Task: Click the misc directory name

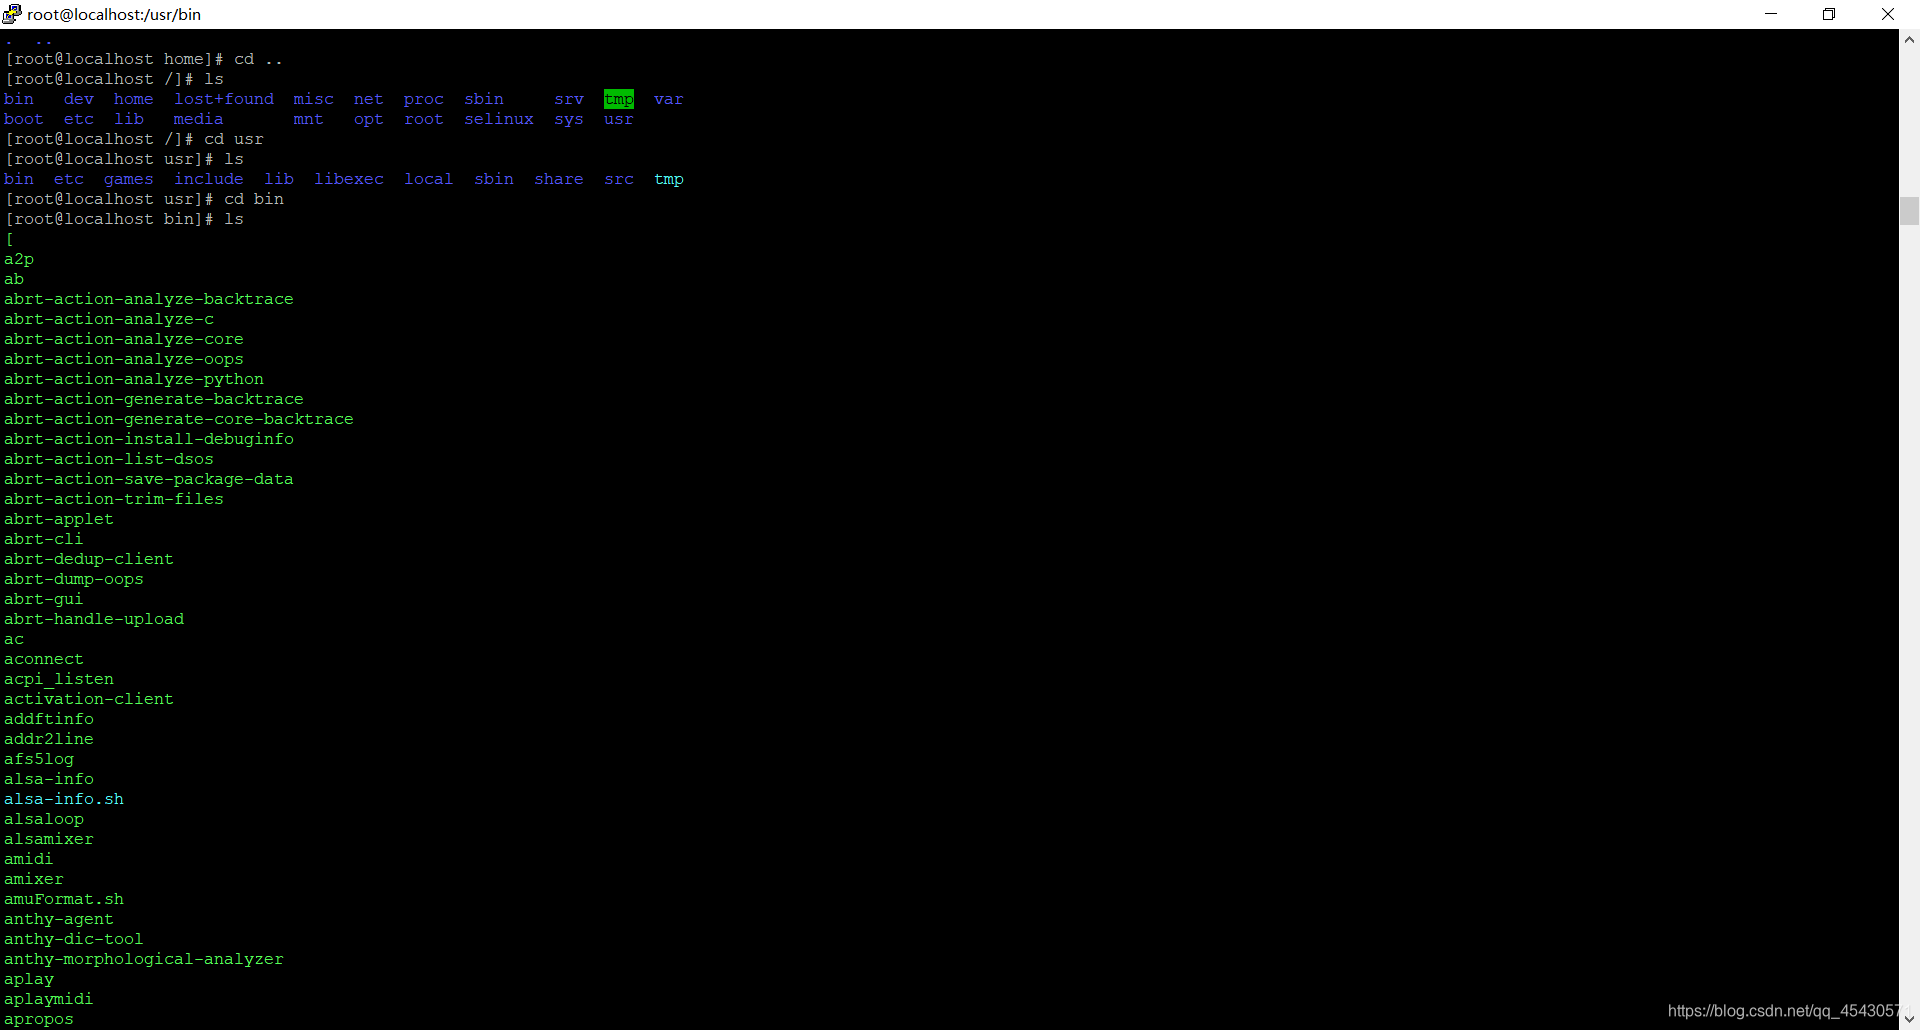Action: coord(314,99)
